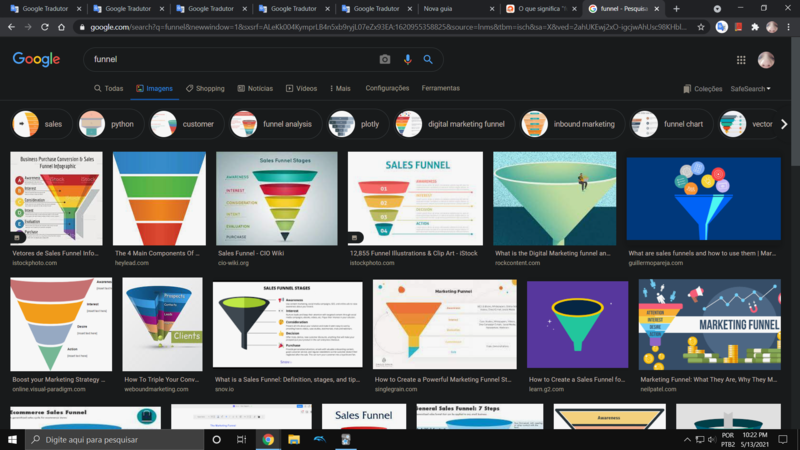Filter by the 'sales' chip
Viewport: 800px width, 450px height.
(41, 124)
